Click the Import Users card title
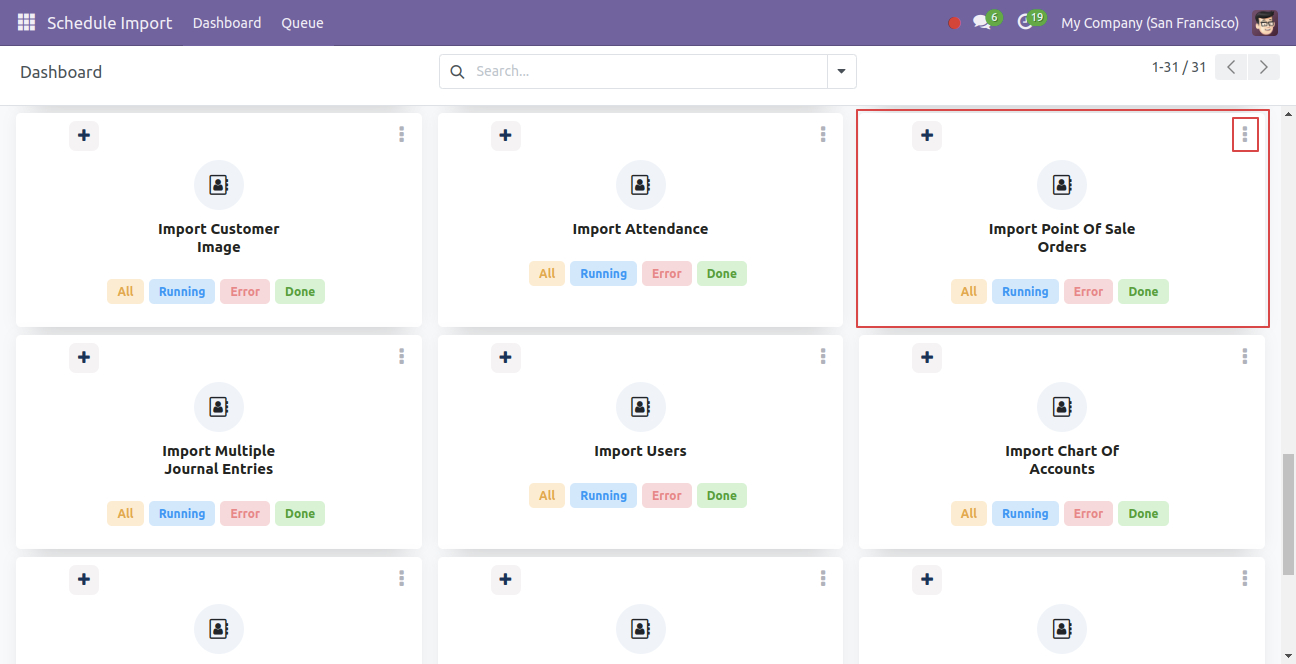 coord(641,451)
